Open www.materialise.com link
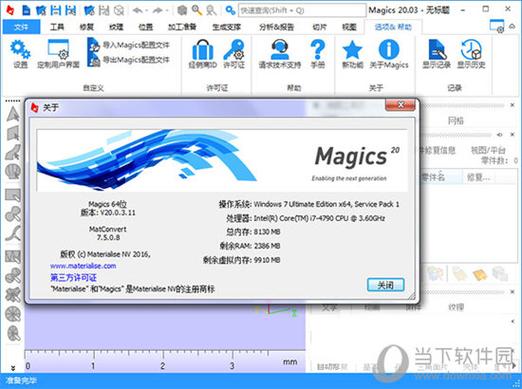522x389 pixels. click(83, 266)
